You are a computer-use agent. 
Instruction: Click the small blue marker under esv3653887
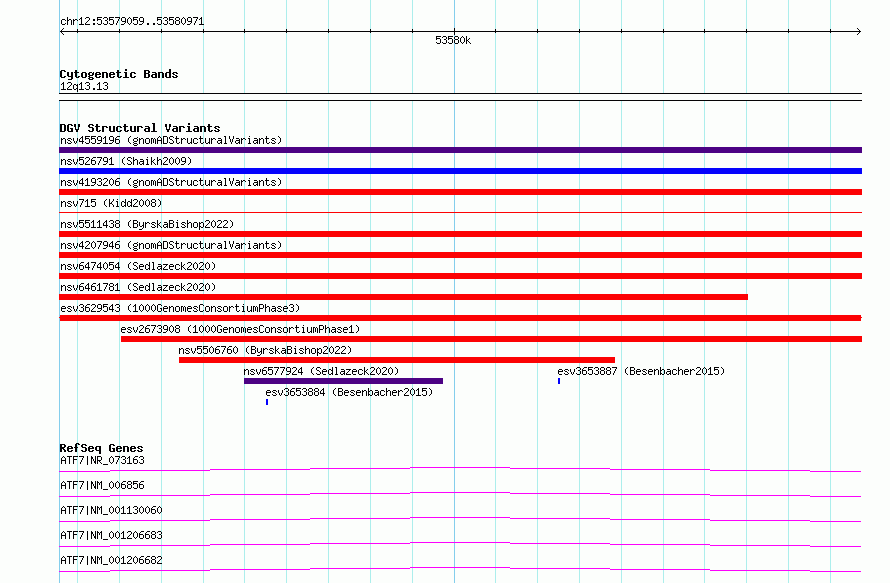(x=559, y=381)
